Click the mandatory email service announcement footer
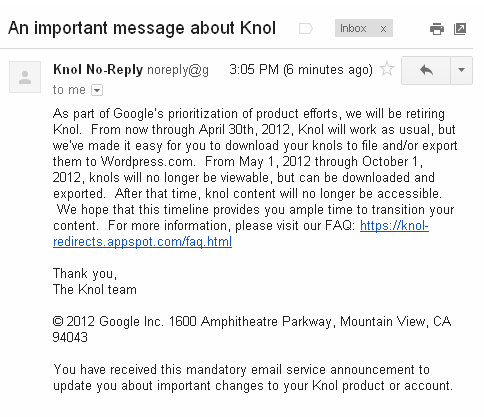Image resolution: width=484 pixels, height=417 pixels. point(253,378)
